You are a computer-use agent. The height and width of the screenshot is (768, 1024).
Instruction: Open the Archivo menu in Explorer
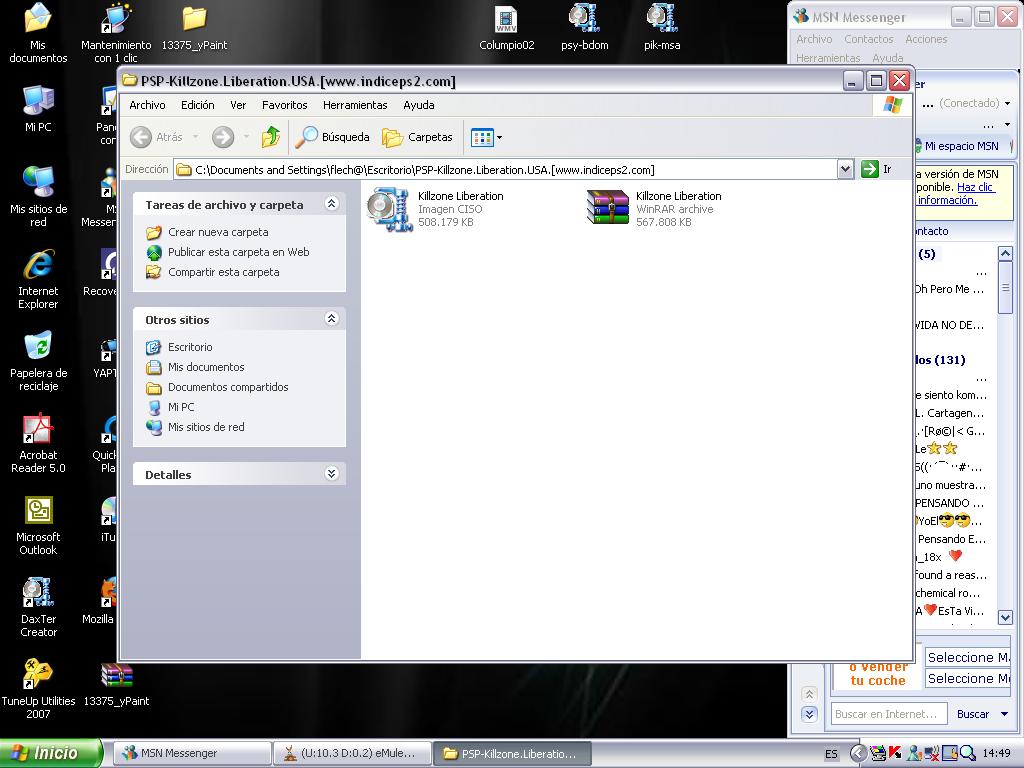[x=147, y=105]
